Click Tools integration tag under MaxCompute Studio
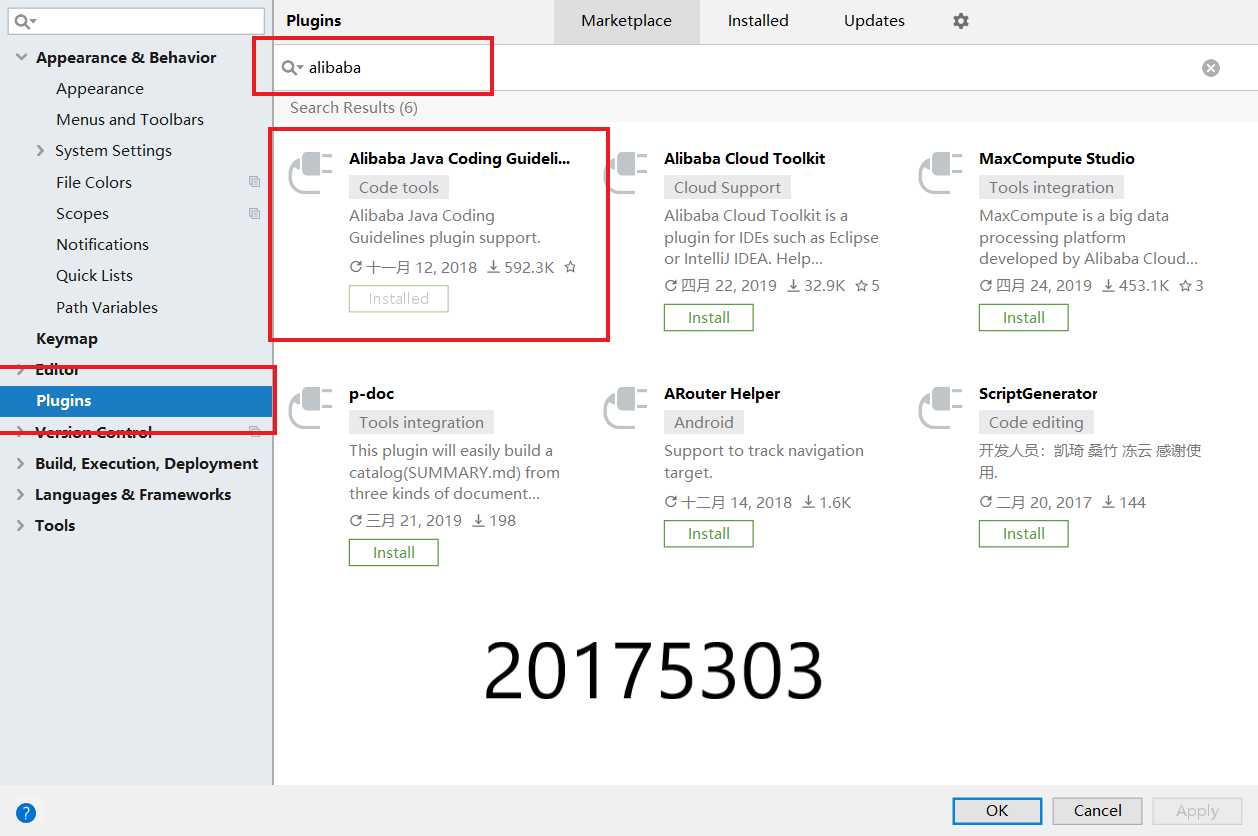This screenshot has height=836, width=1258. 1051,187
